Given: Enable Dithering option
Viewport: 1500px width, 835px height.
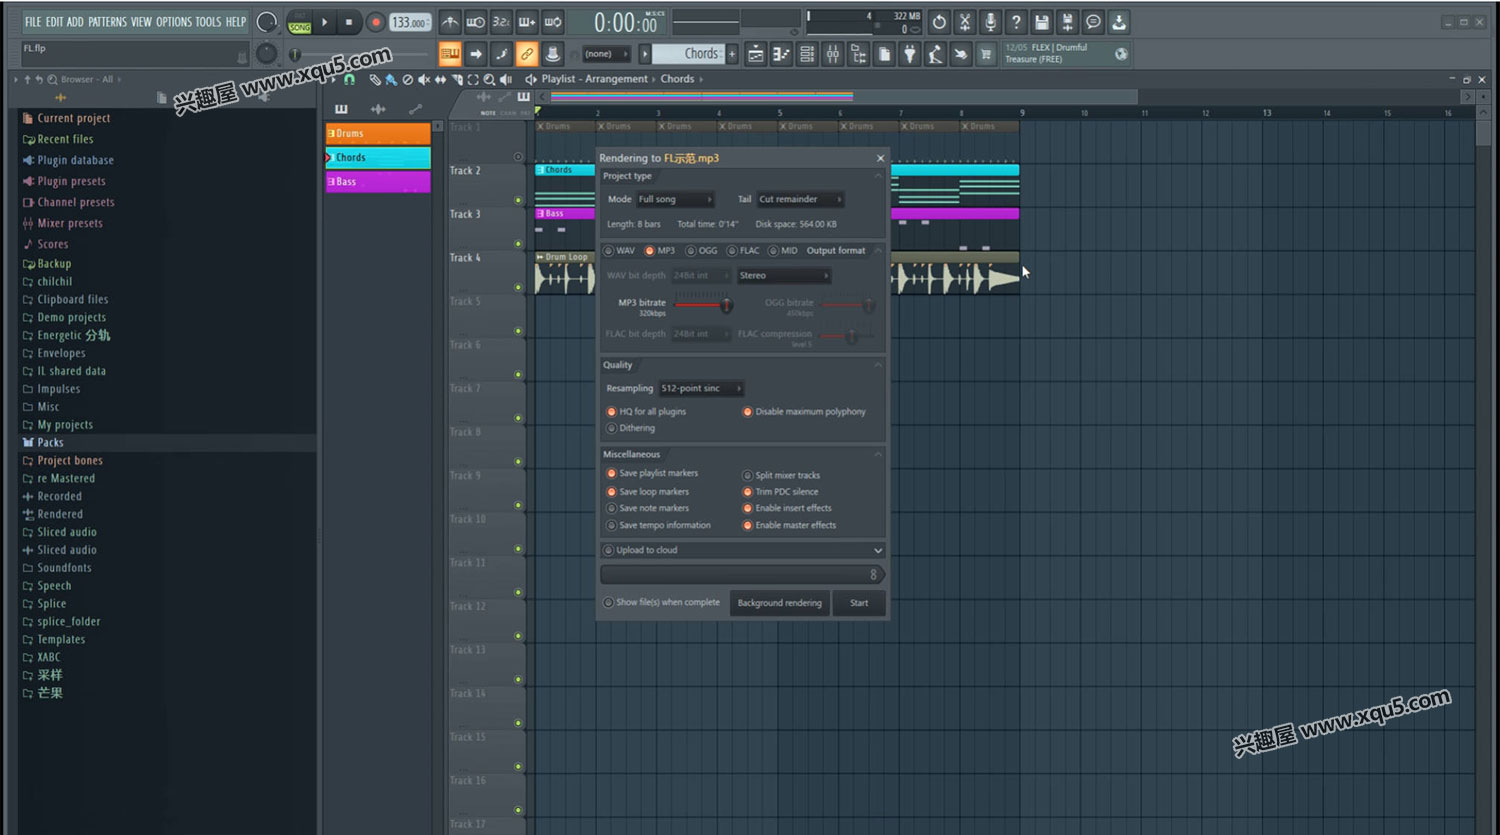Looking at the screenshot, I should tap(631, 428).
